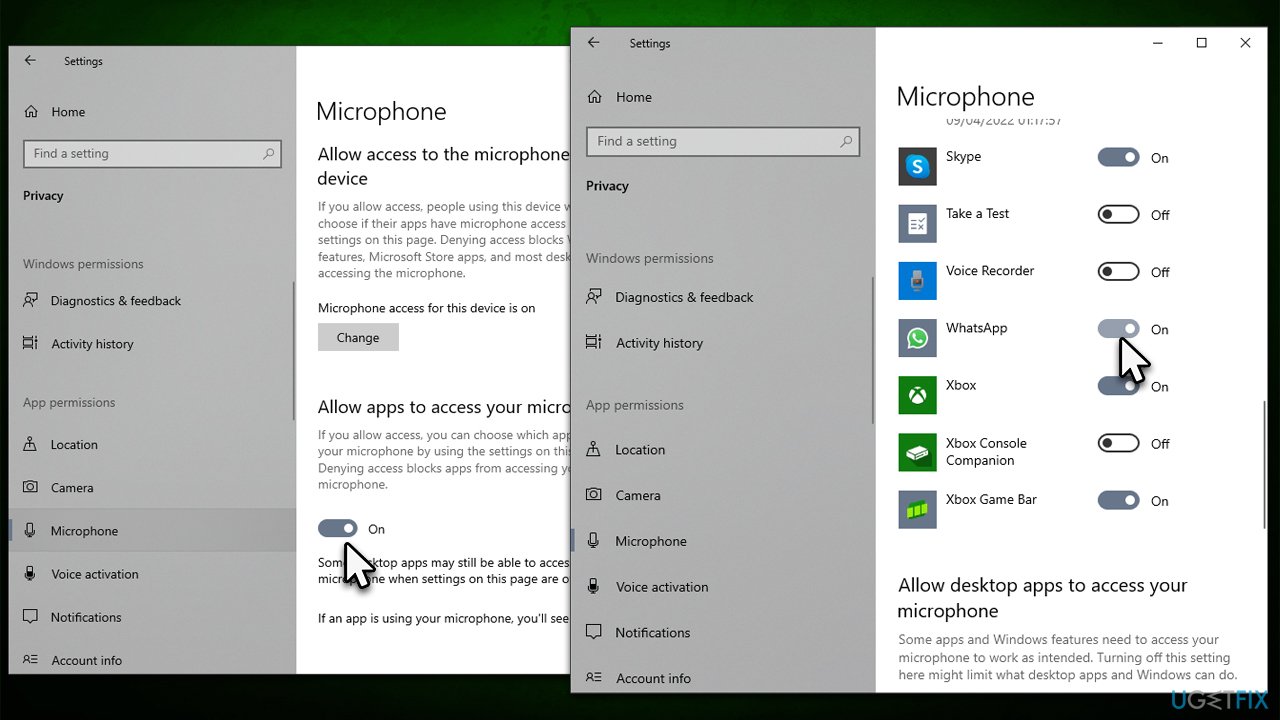Turn off the main microphone access toggle
Screen dimensions: 1280x720
[338, 528]
